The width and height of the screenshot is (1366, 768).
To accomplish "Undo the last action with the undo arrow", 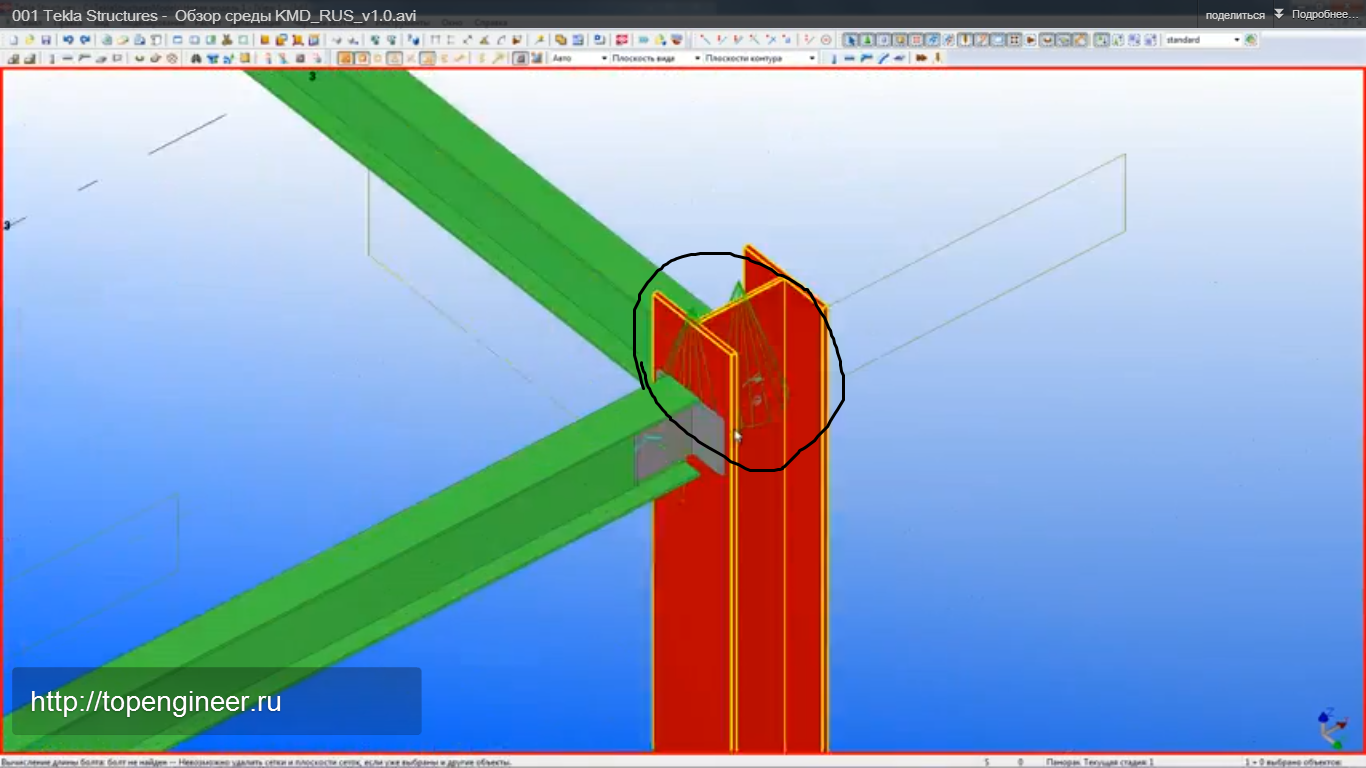I will coord(68,40).
